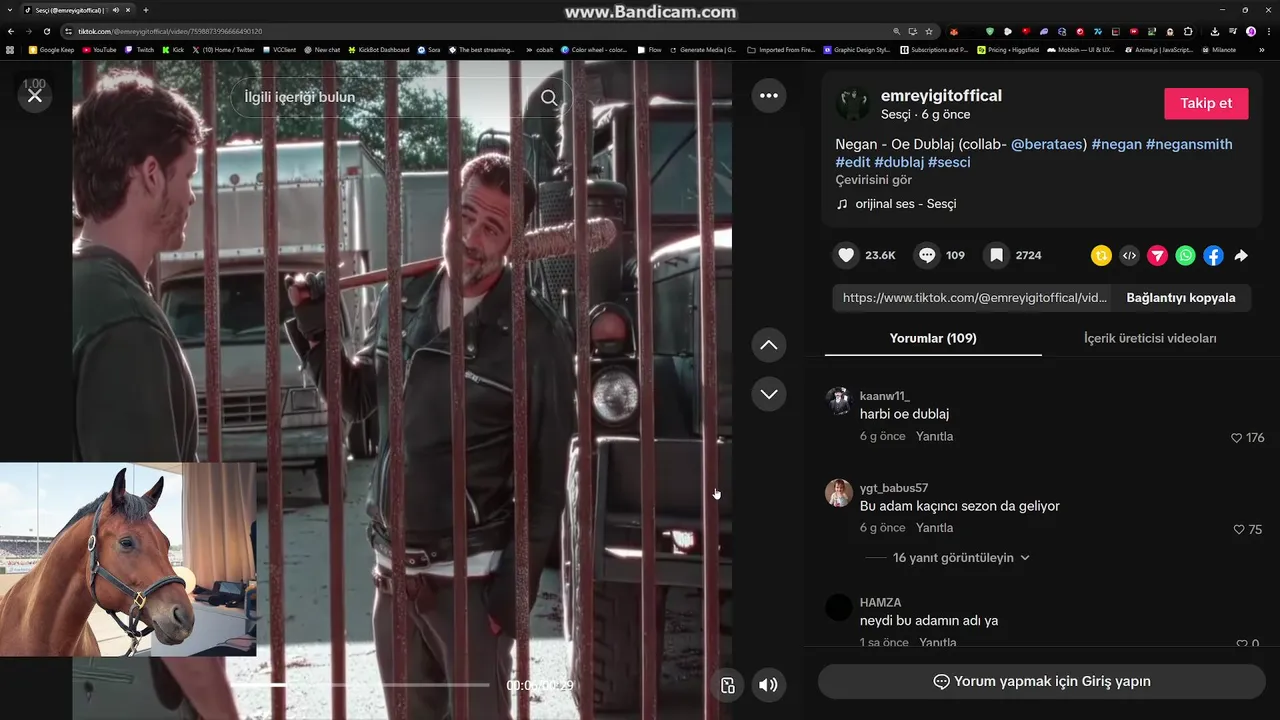Open the #negansmith hashtag
The image size is (1280, 720).
point(1189,144)
